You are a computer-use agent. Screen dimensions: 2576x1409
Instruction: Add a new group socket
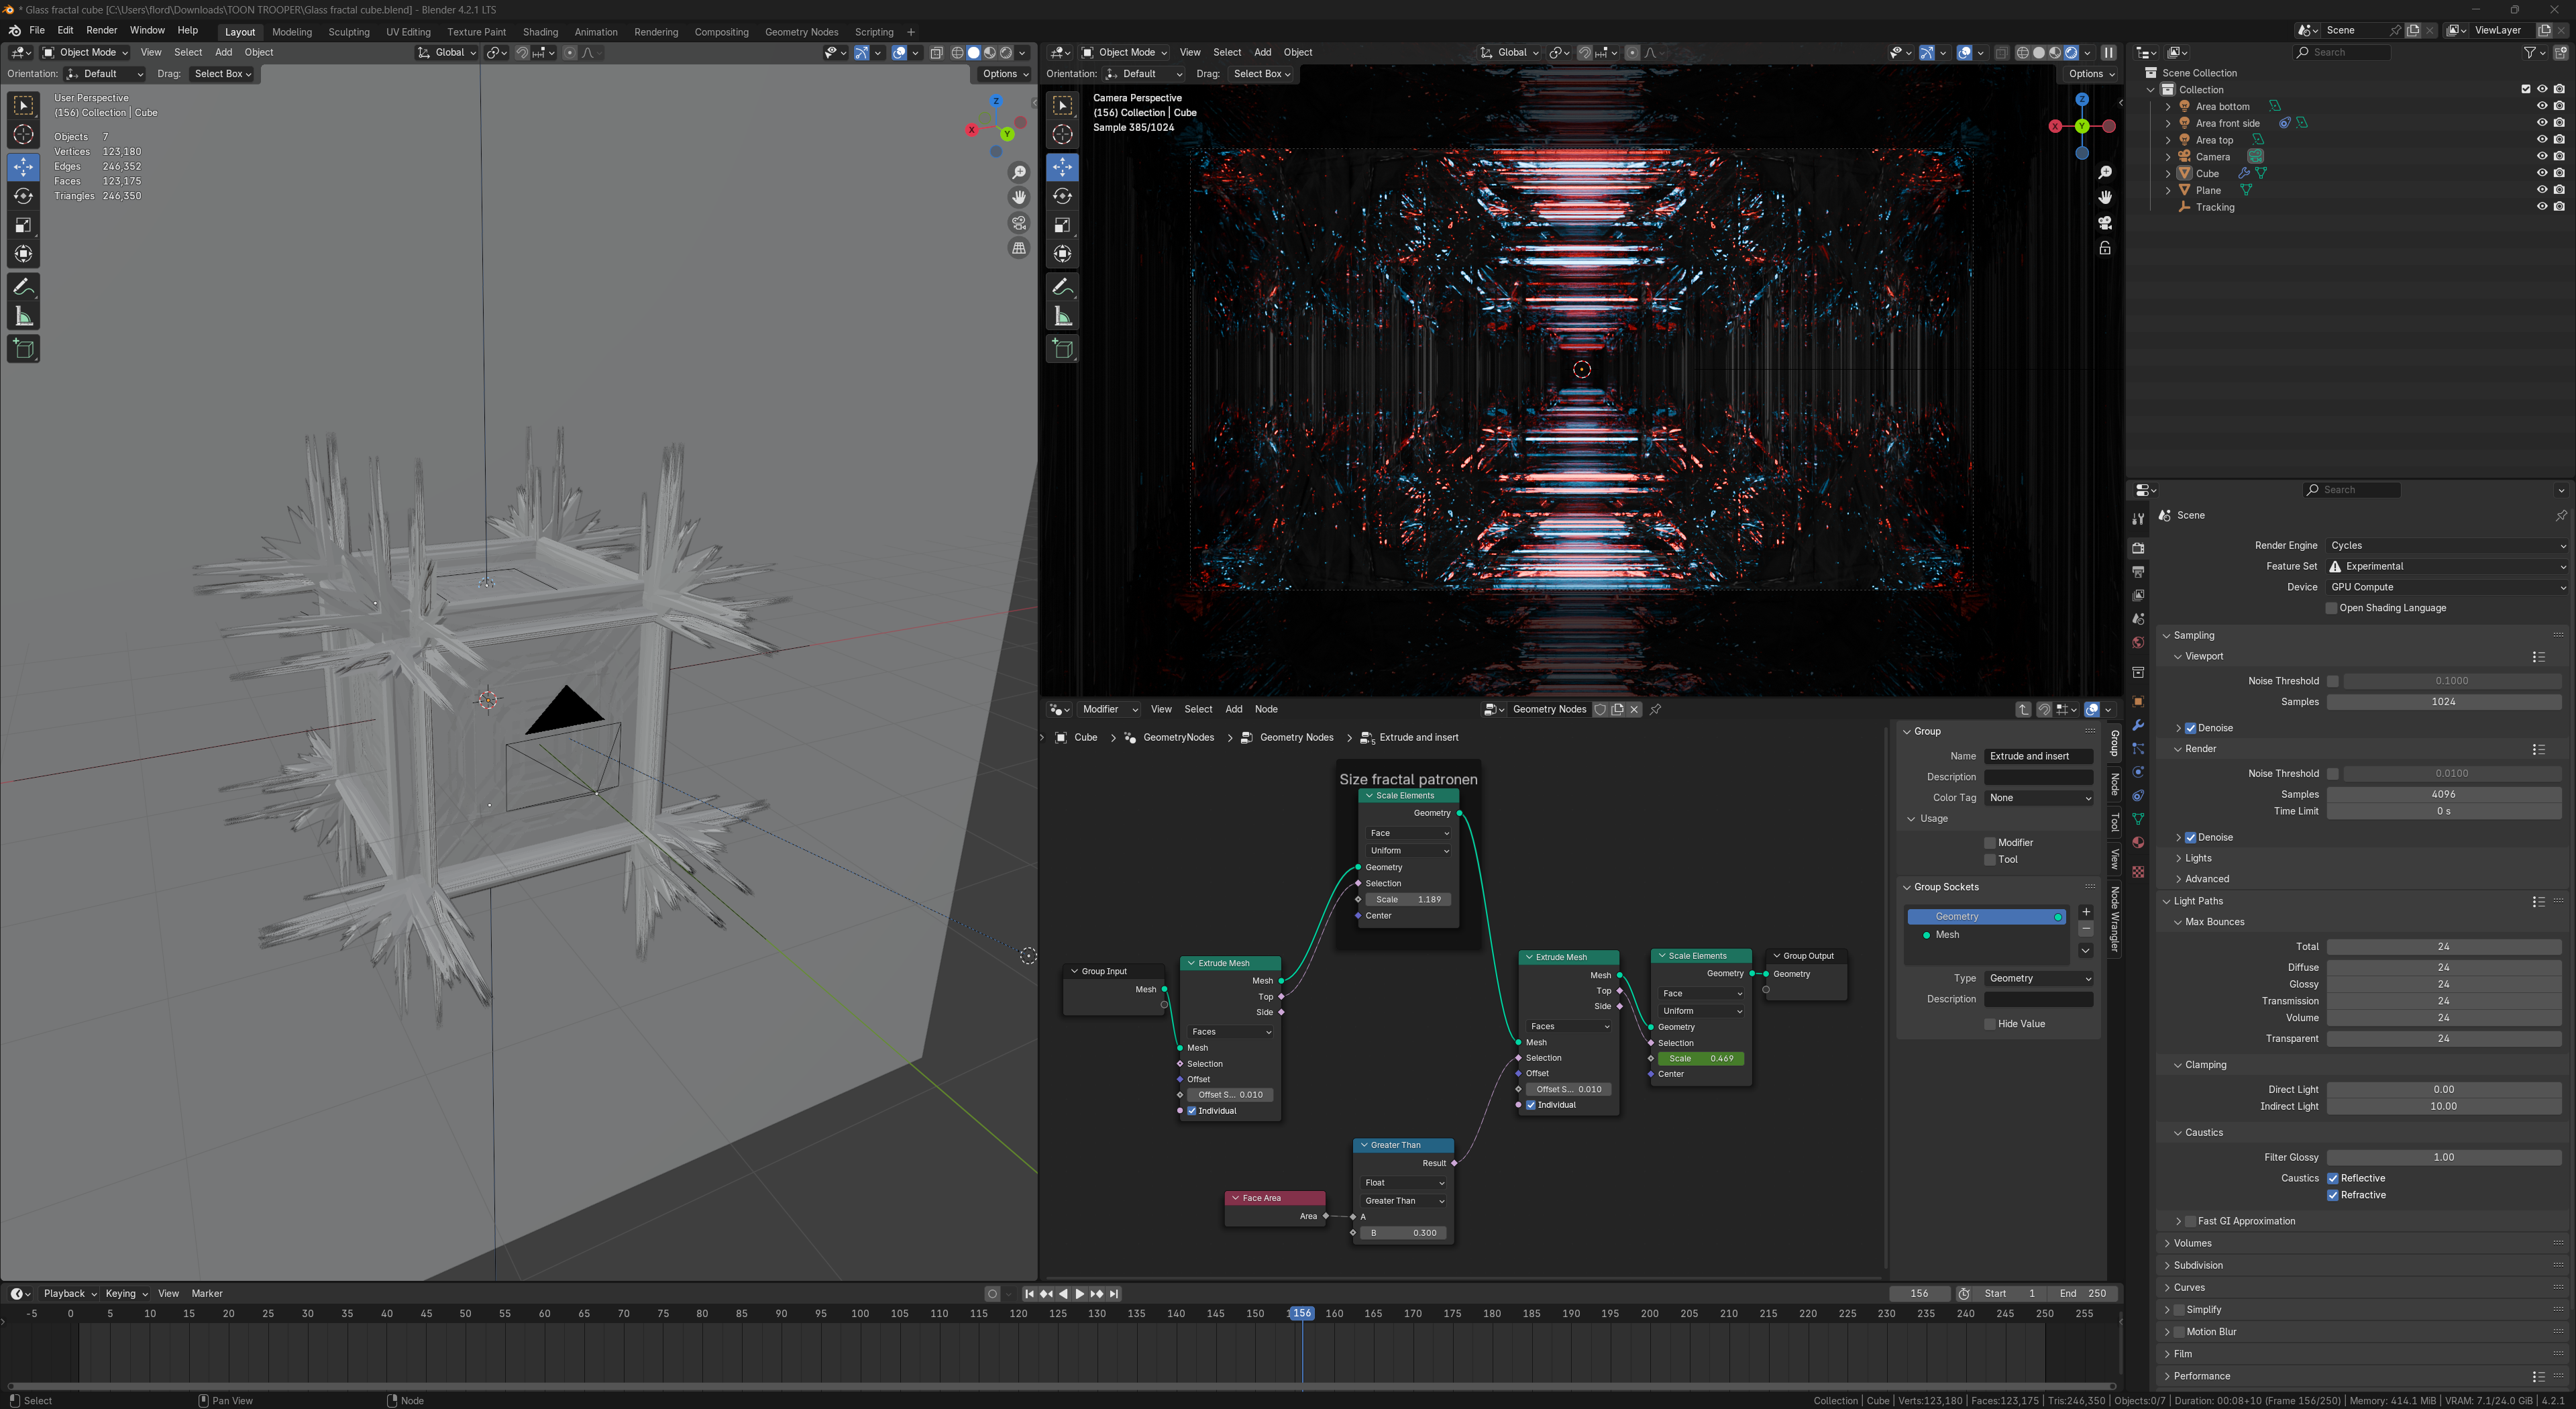point(2085,912)
